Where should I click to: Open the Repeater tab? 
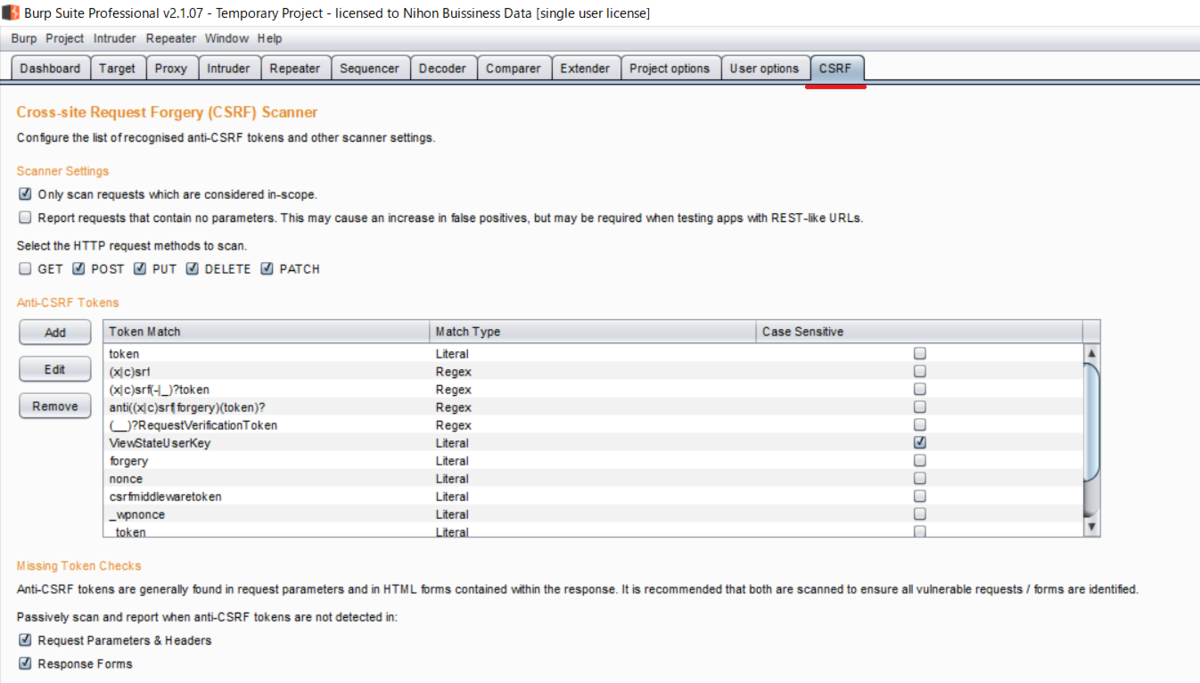295,67
